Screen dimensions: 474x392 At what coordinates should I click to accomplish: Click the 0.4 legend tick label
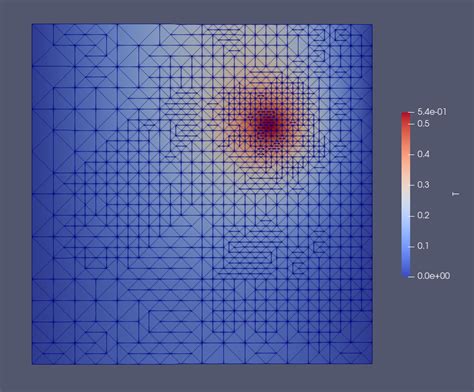pos(423,154)
